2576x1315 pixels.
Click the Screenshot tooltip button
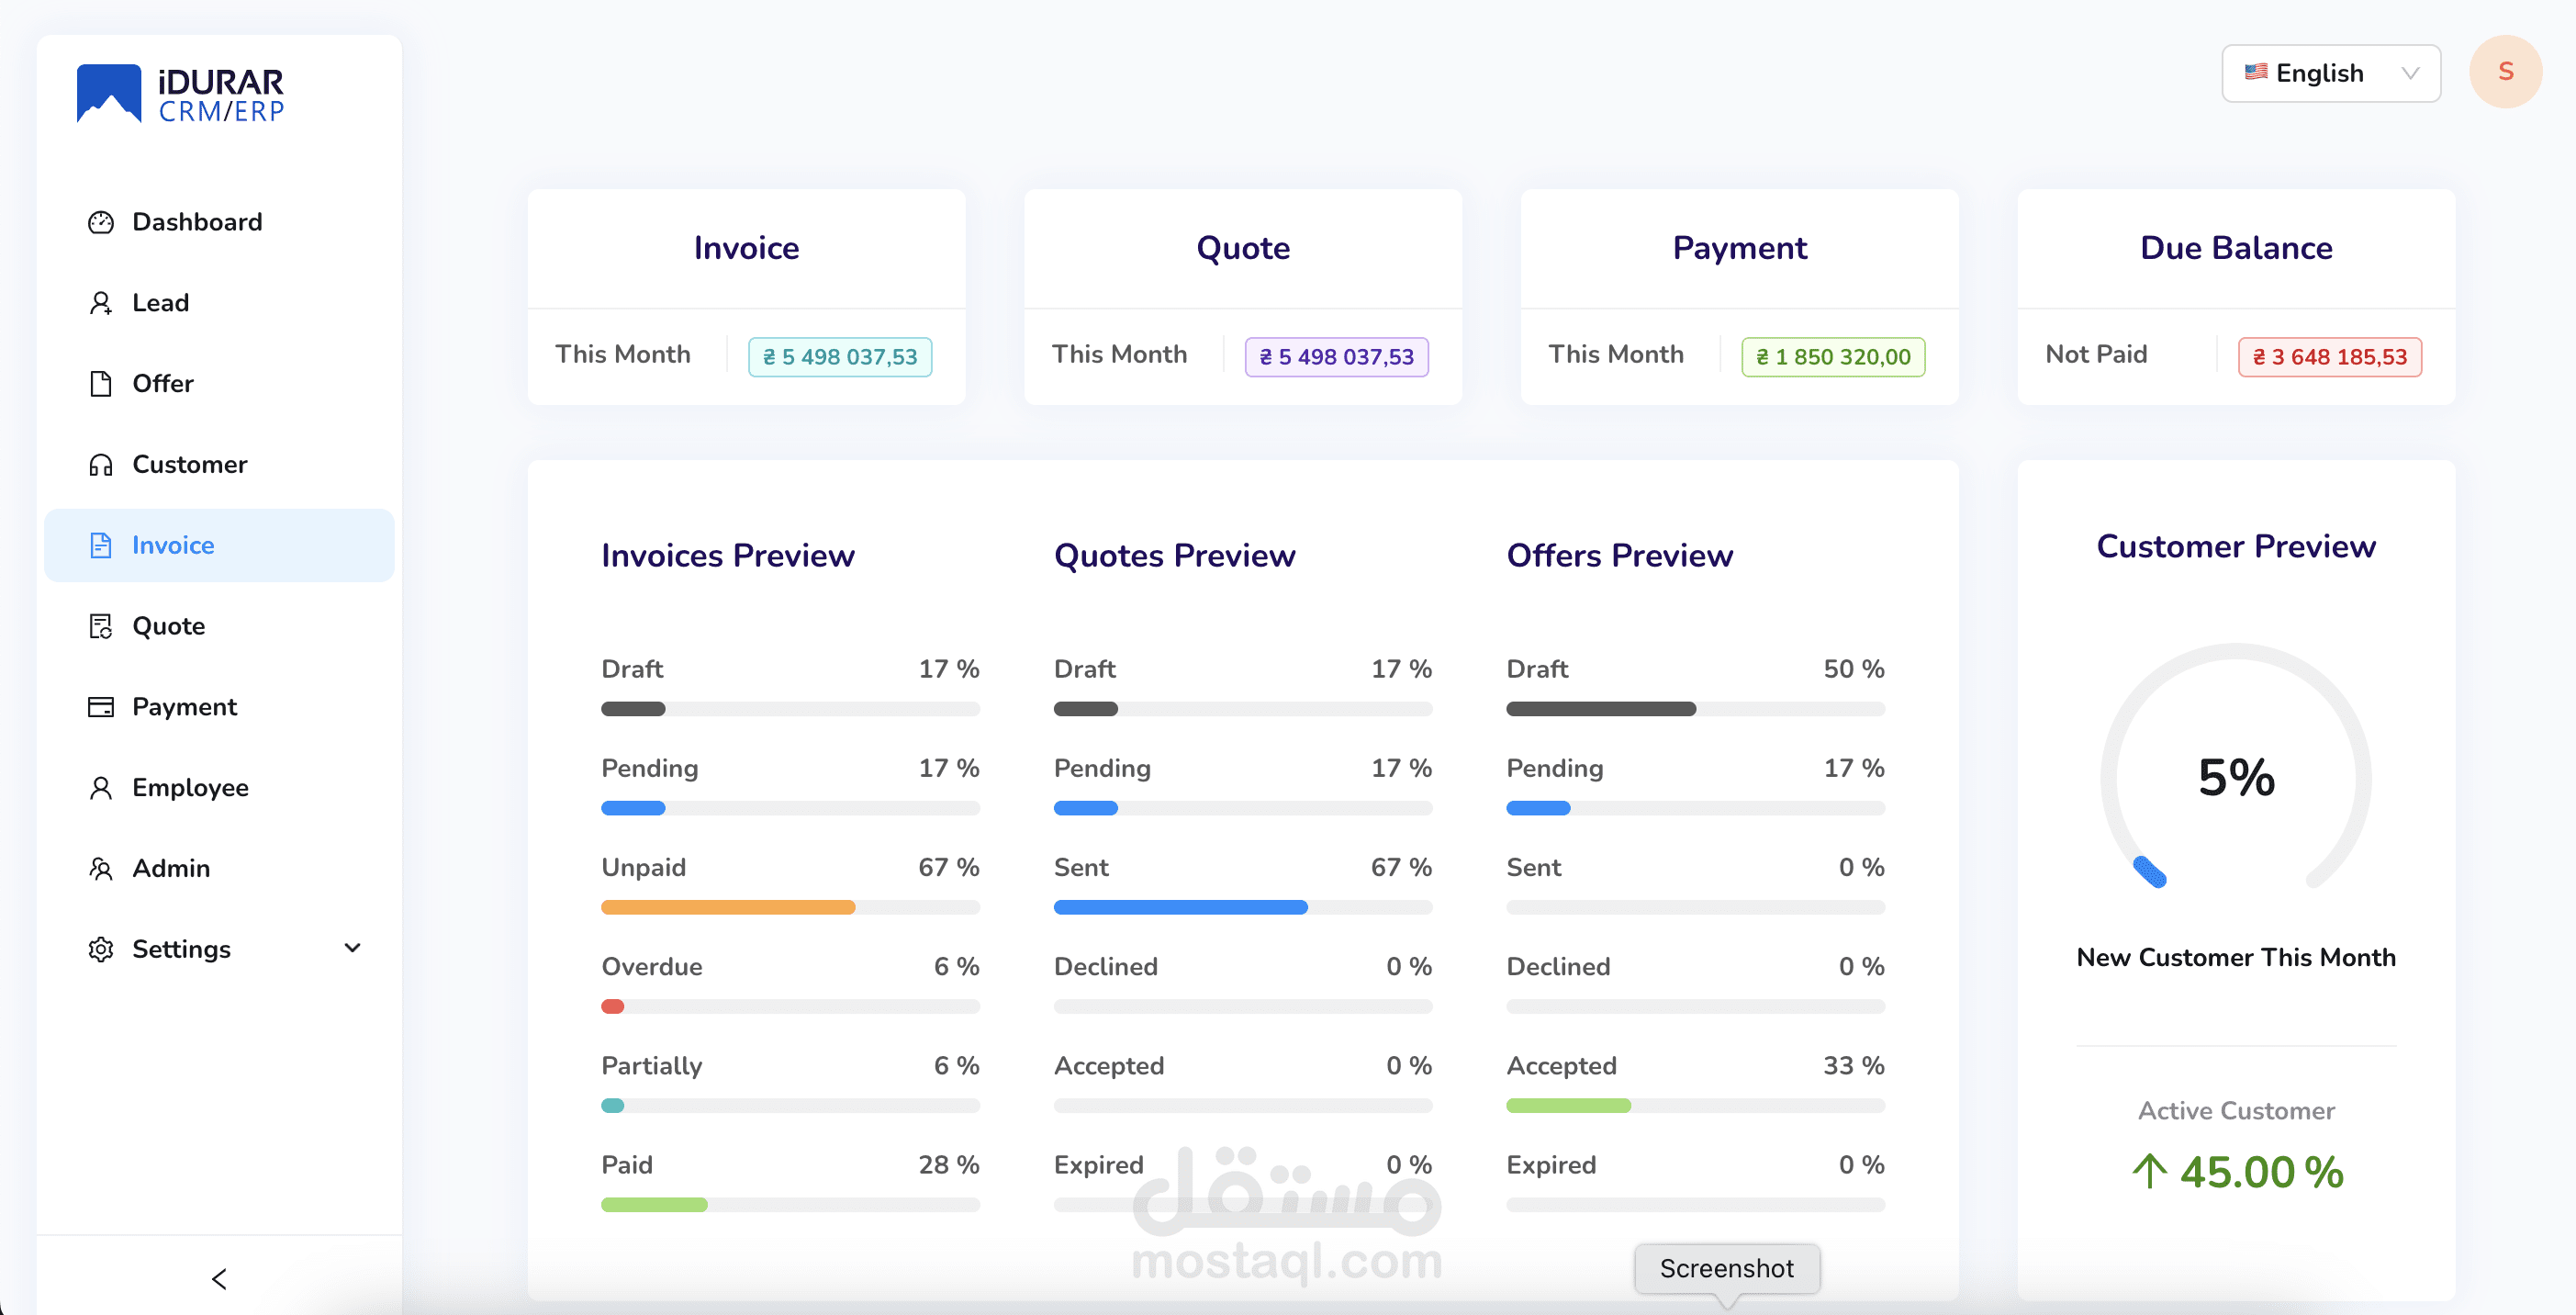click(1727, 1268)
